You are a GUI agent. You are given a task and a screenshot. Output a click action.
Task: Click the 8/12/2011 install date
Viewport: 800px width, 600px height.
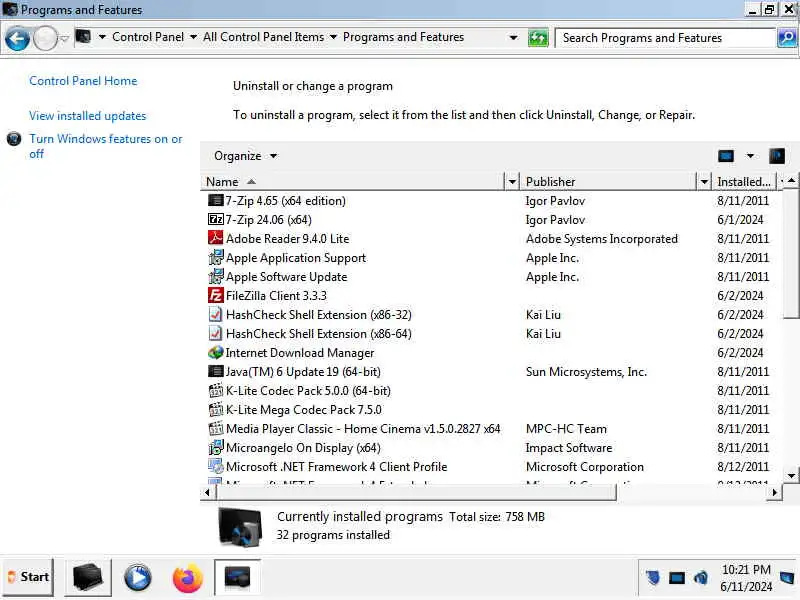coord(743,467)
